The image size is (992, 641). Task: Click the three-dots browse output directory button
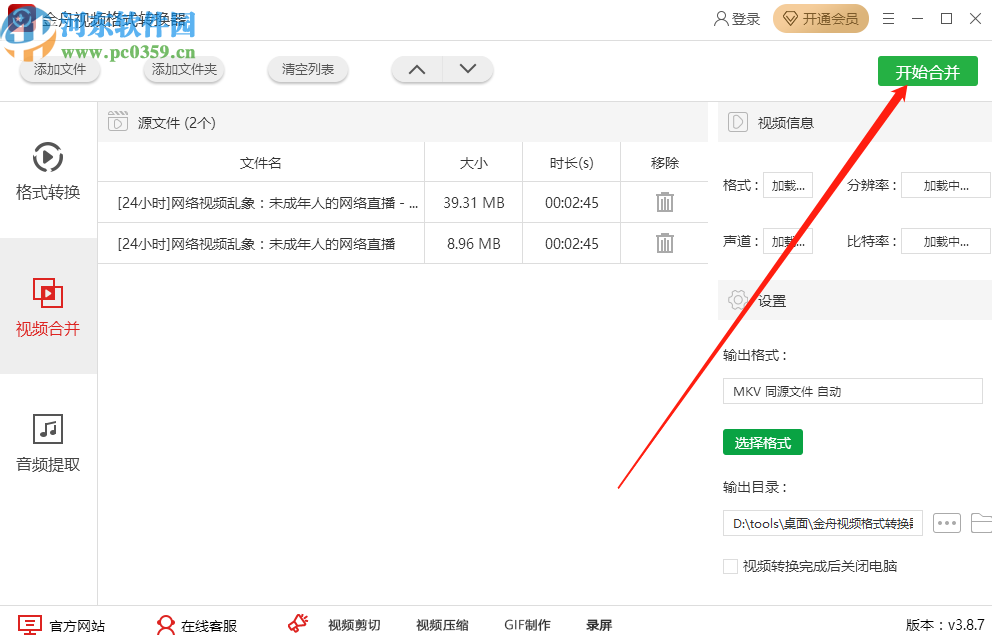pos(946,523)
